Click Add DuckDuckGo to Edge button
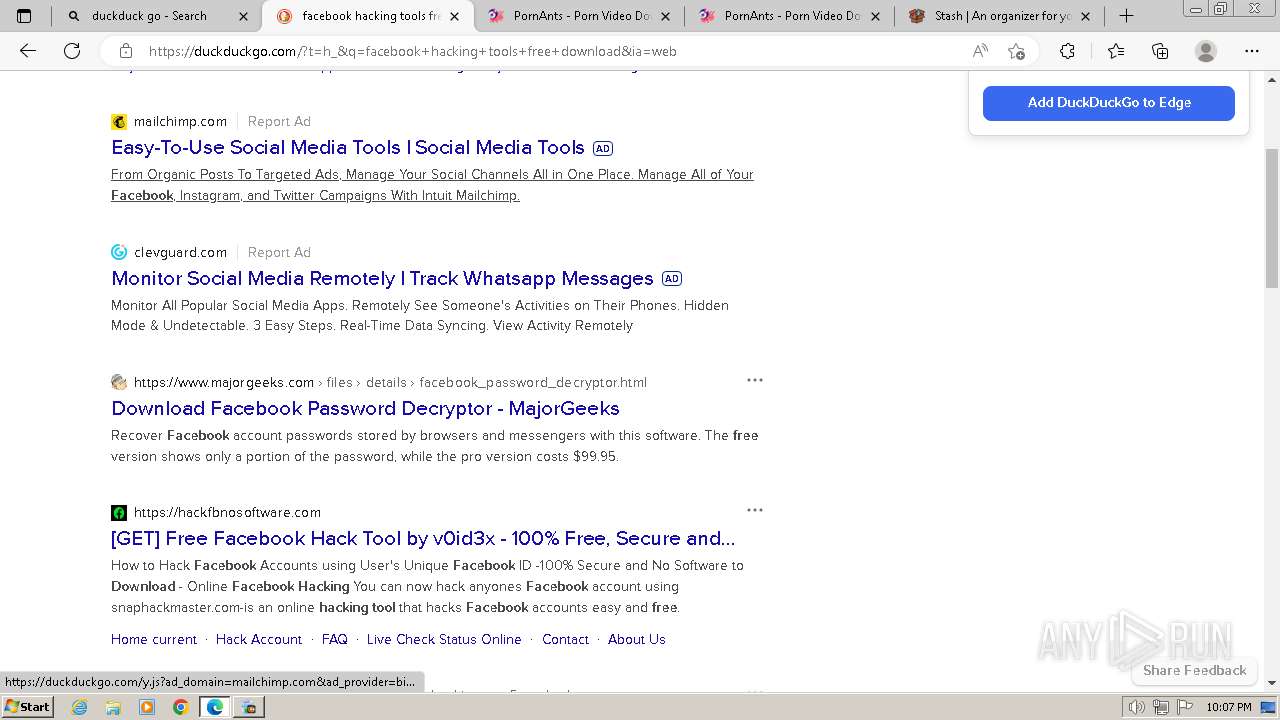The height and width of the screenshot is (720, 1280). [1109, 103]
